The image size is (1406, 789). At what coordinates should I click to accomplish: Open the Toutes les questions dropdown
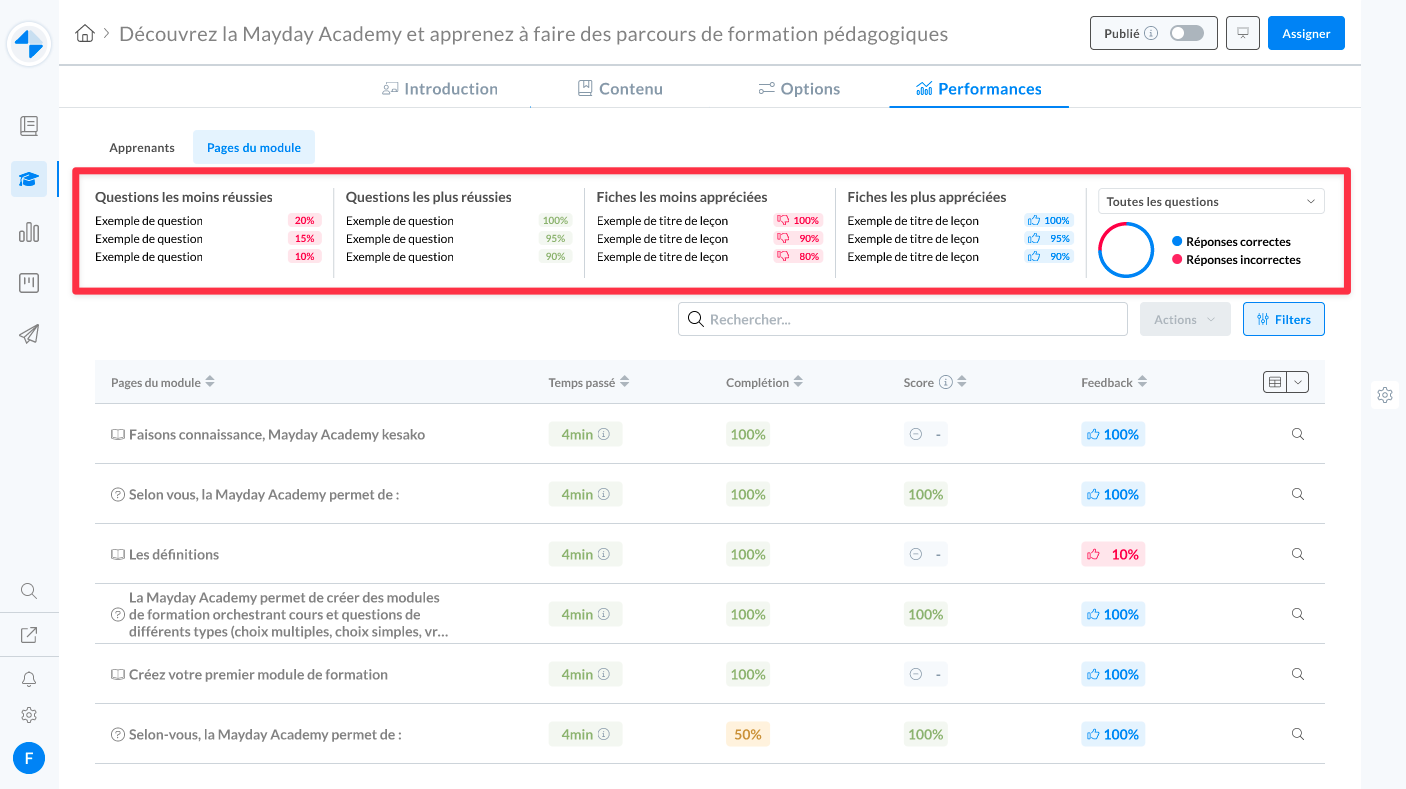(1210, 201)
